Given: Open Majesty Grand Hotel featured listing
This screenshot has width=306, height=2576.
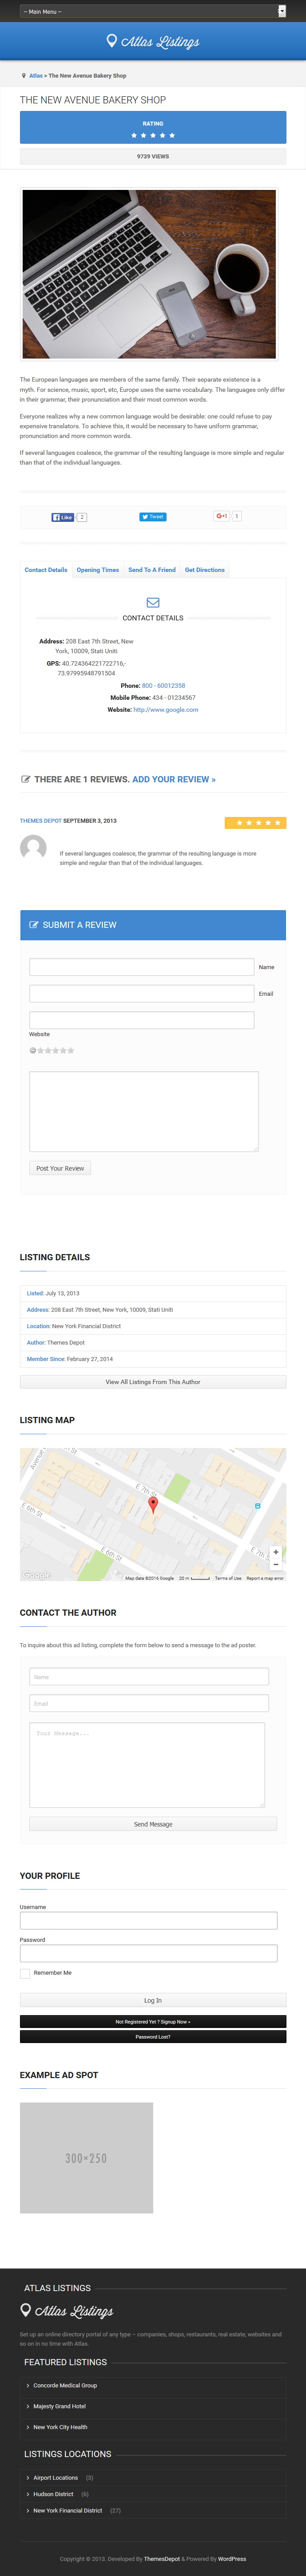Looking at the screenshot, I should coord(59,2406).
